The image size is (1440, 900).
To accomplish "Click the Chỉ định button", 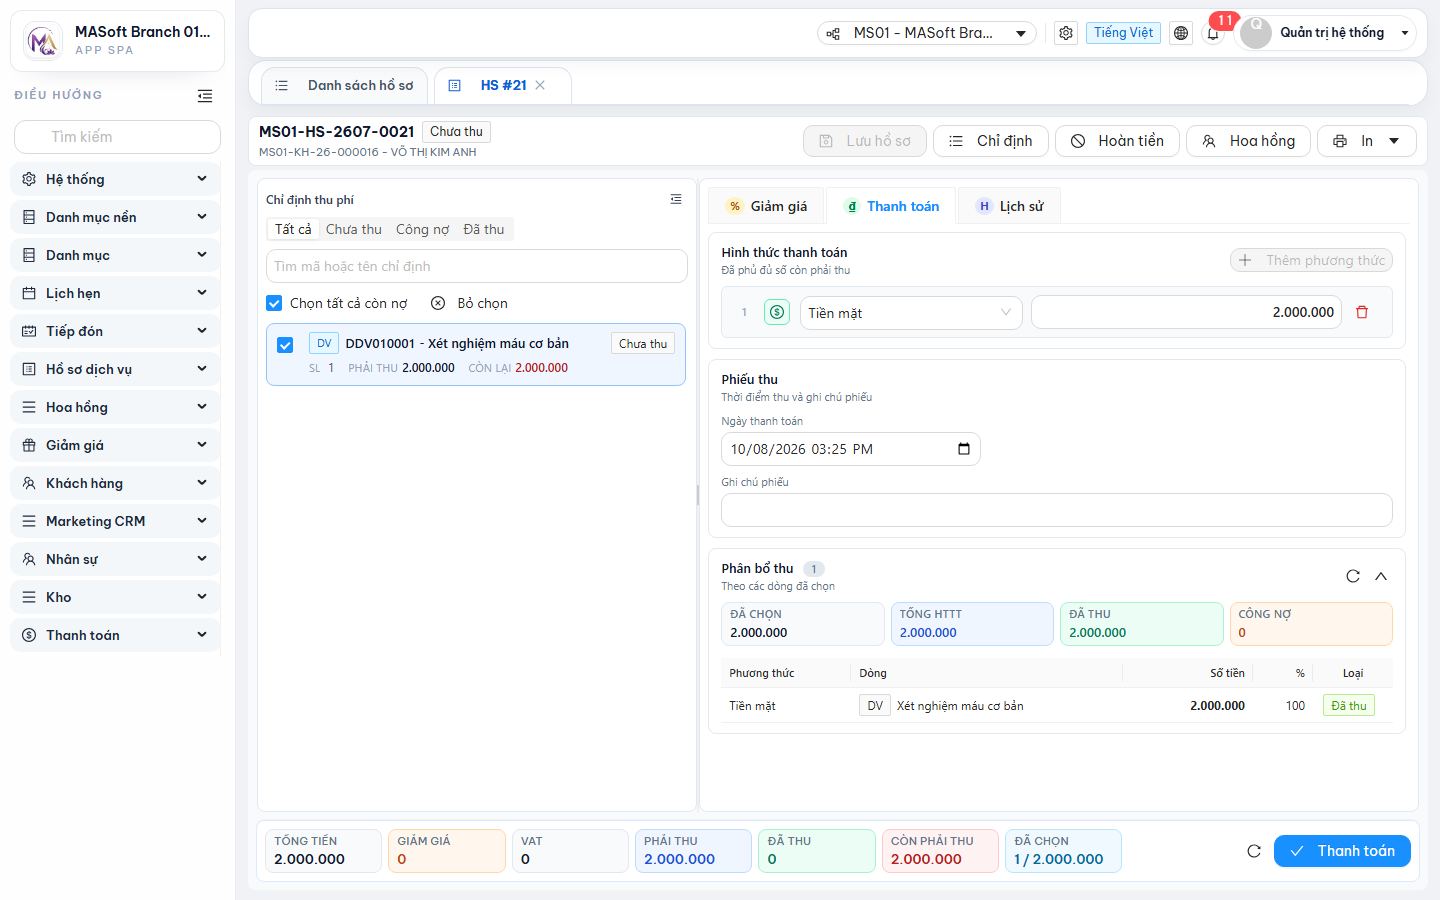I will (990, 141).
